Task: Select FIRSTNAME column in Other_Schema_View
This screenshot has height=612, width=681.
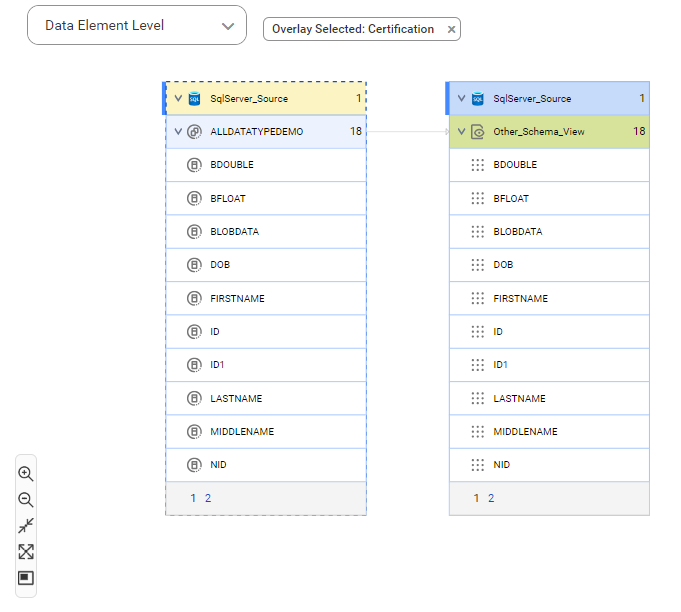Action: point(549,298)
